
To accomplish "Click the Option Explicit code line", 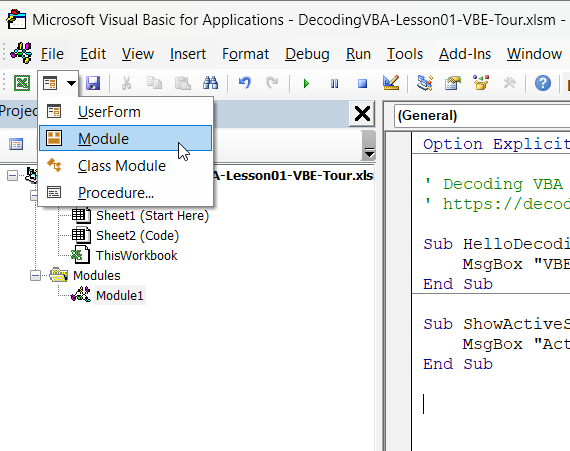I will pos(496,144).
